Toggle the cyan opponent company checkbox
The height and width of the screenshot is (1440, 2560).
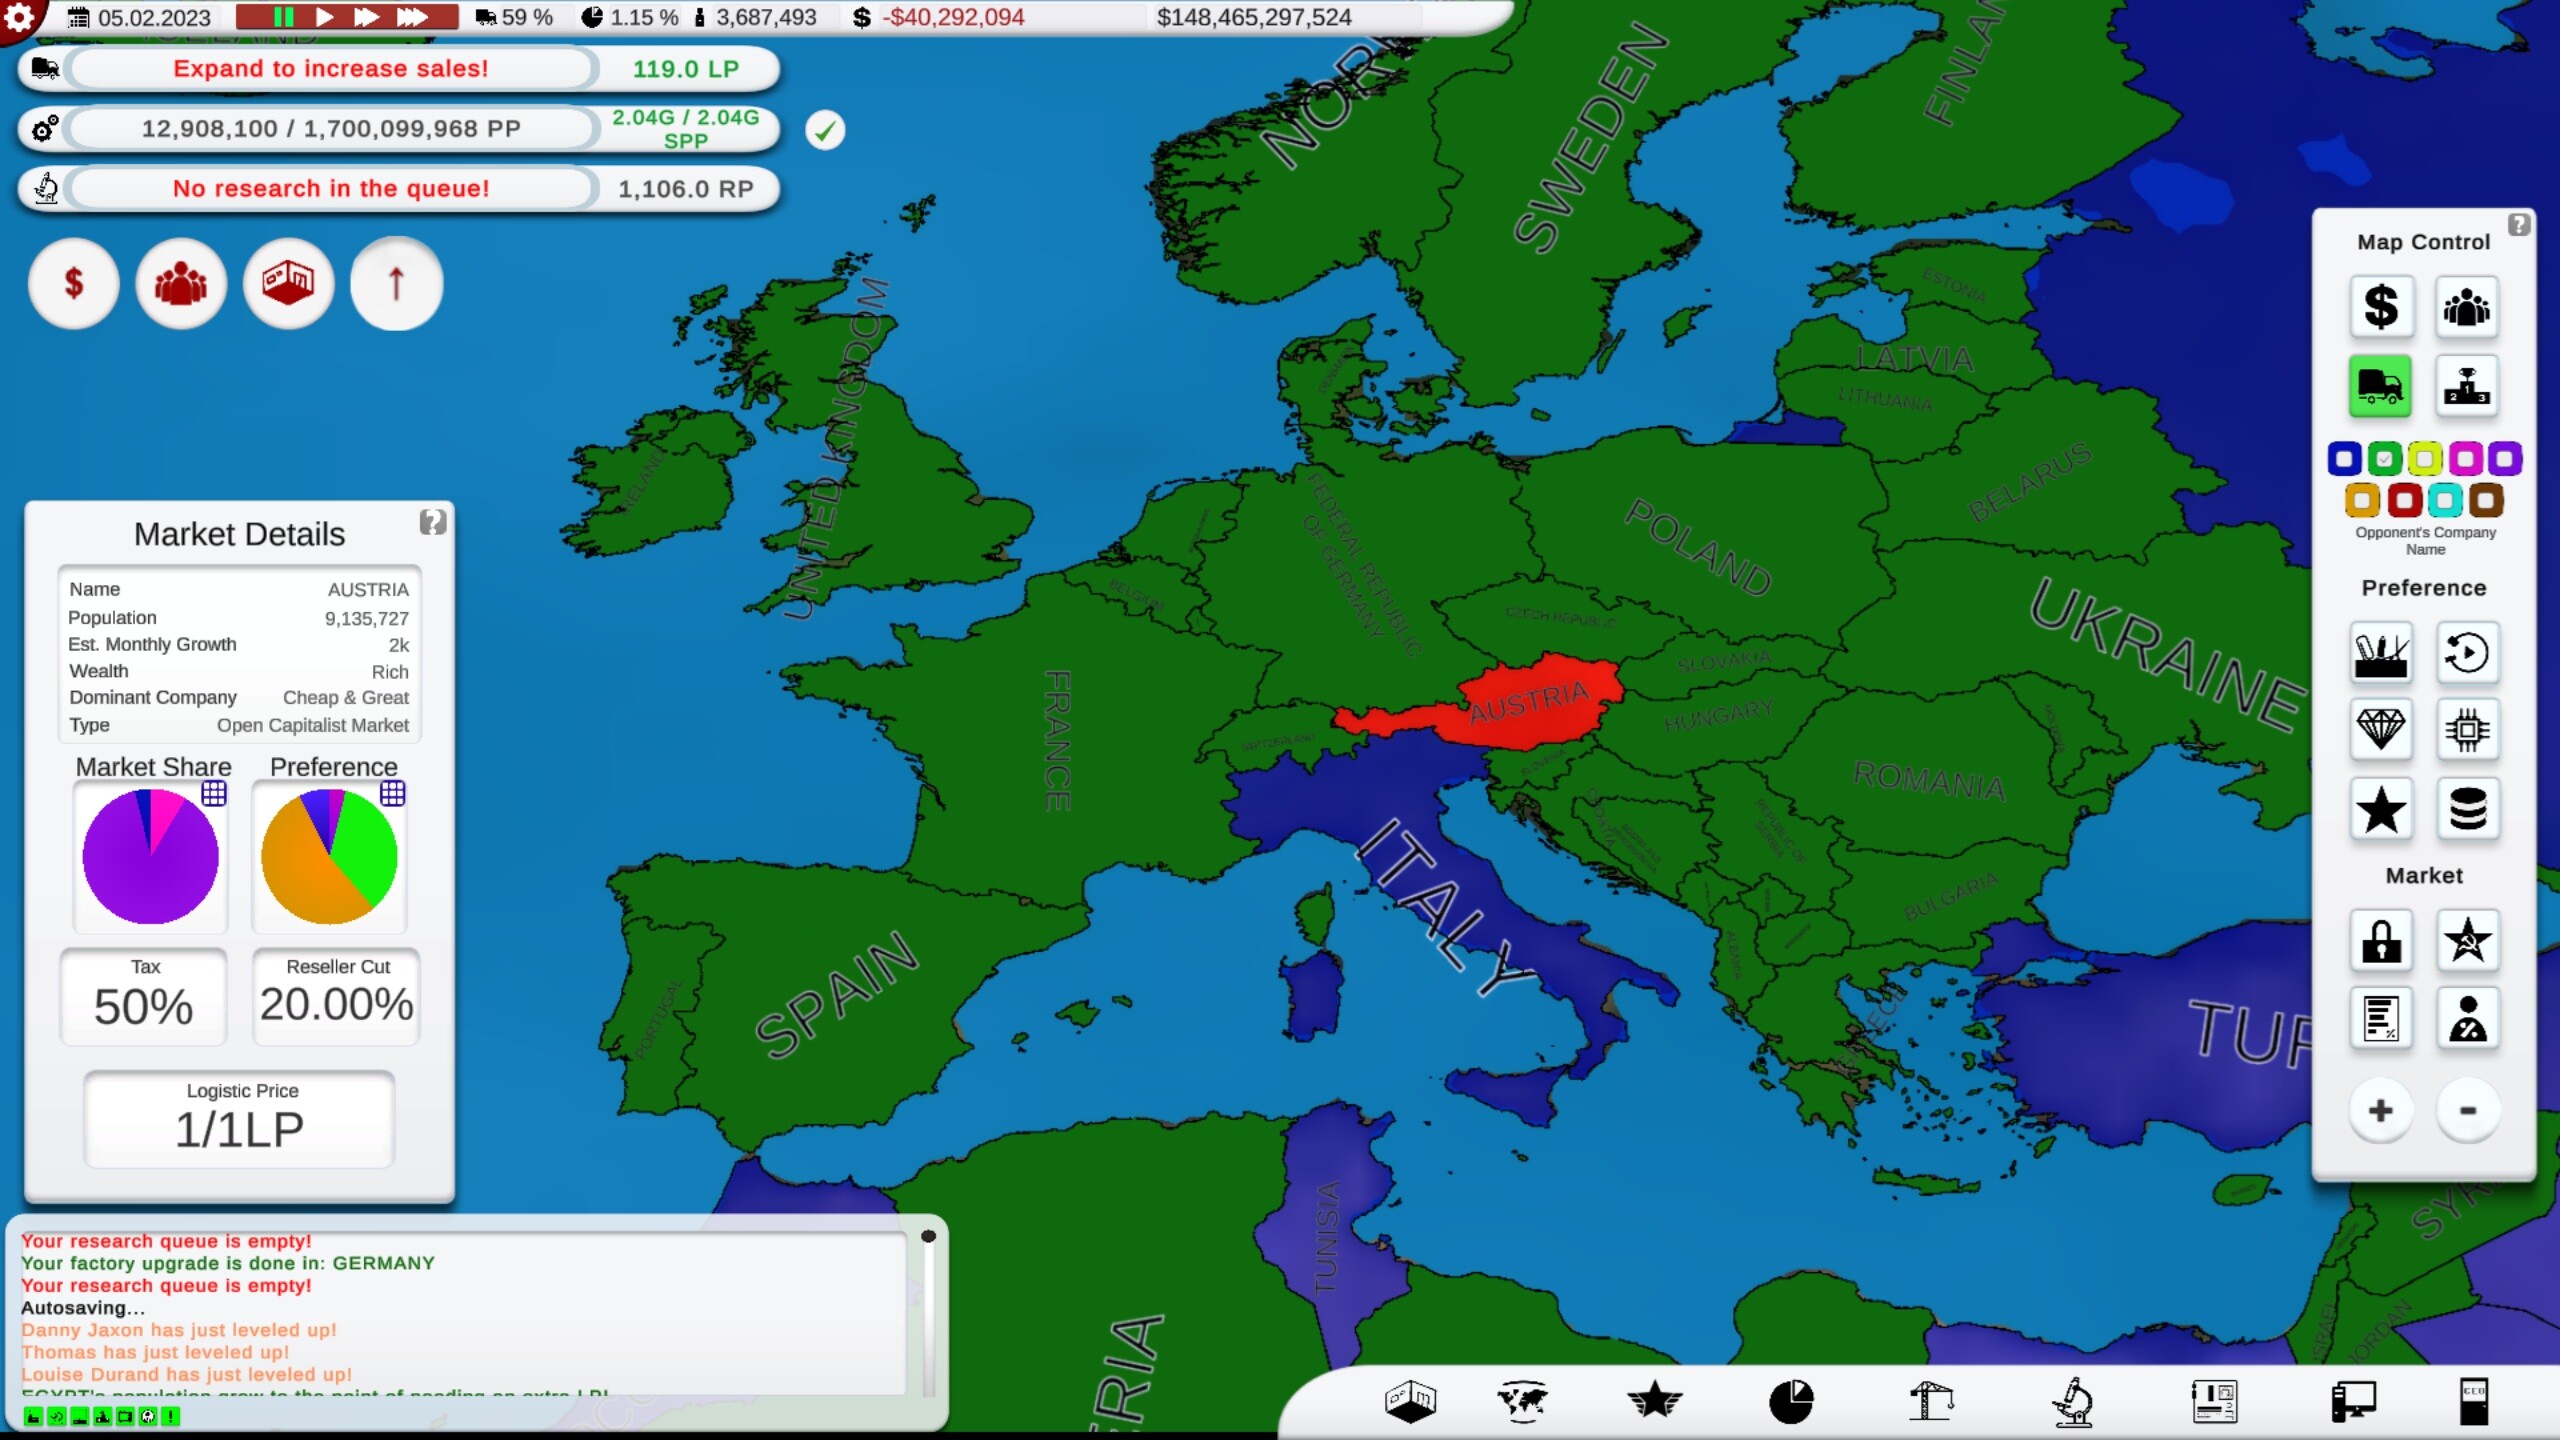pyautogui.click(x=2445, y=499)
